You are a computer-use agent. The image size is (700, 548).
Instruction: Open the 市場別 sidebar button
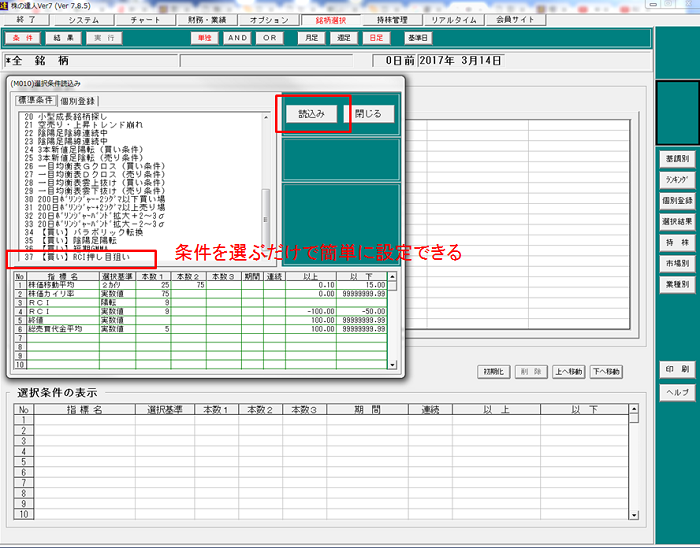click(x=677, y=263)
